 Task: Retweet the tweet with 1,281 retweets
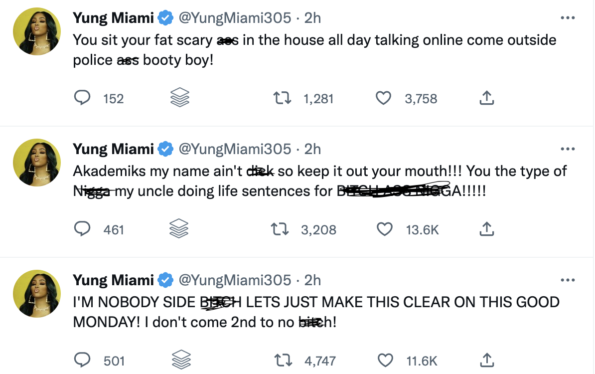[282, 98]
